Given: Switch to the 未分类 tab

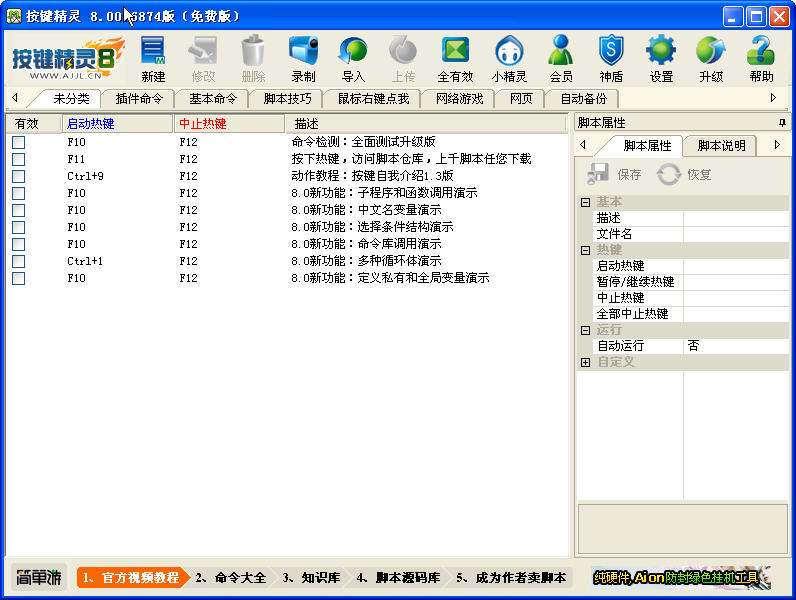Looking at the screenshot, I should (x=71, y=98).
